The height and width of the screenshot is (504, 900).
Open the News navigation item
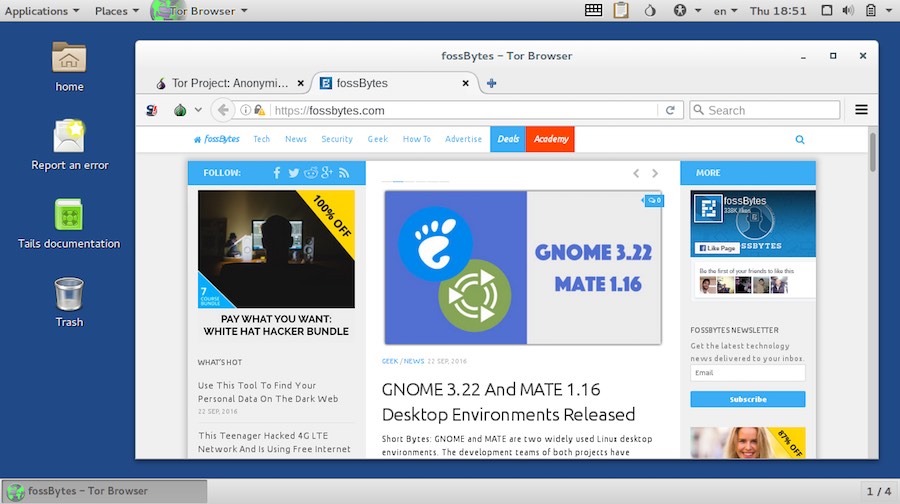click(x=296, y=139)
